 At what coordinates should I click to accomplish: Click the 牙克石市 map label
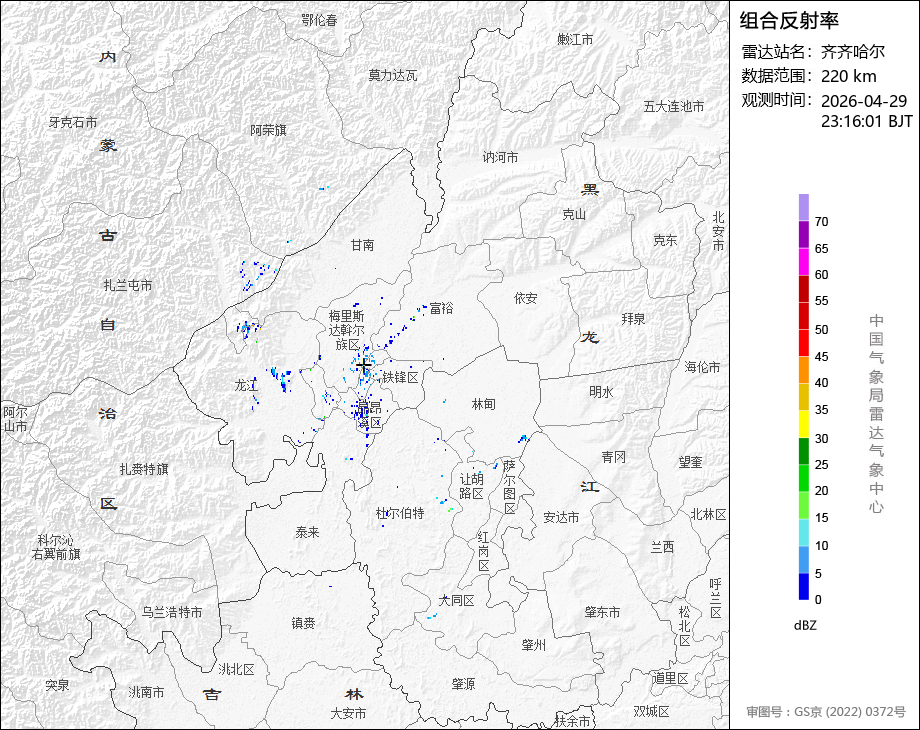73,122
